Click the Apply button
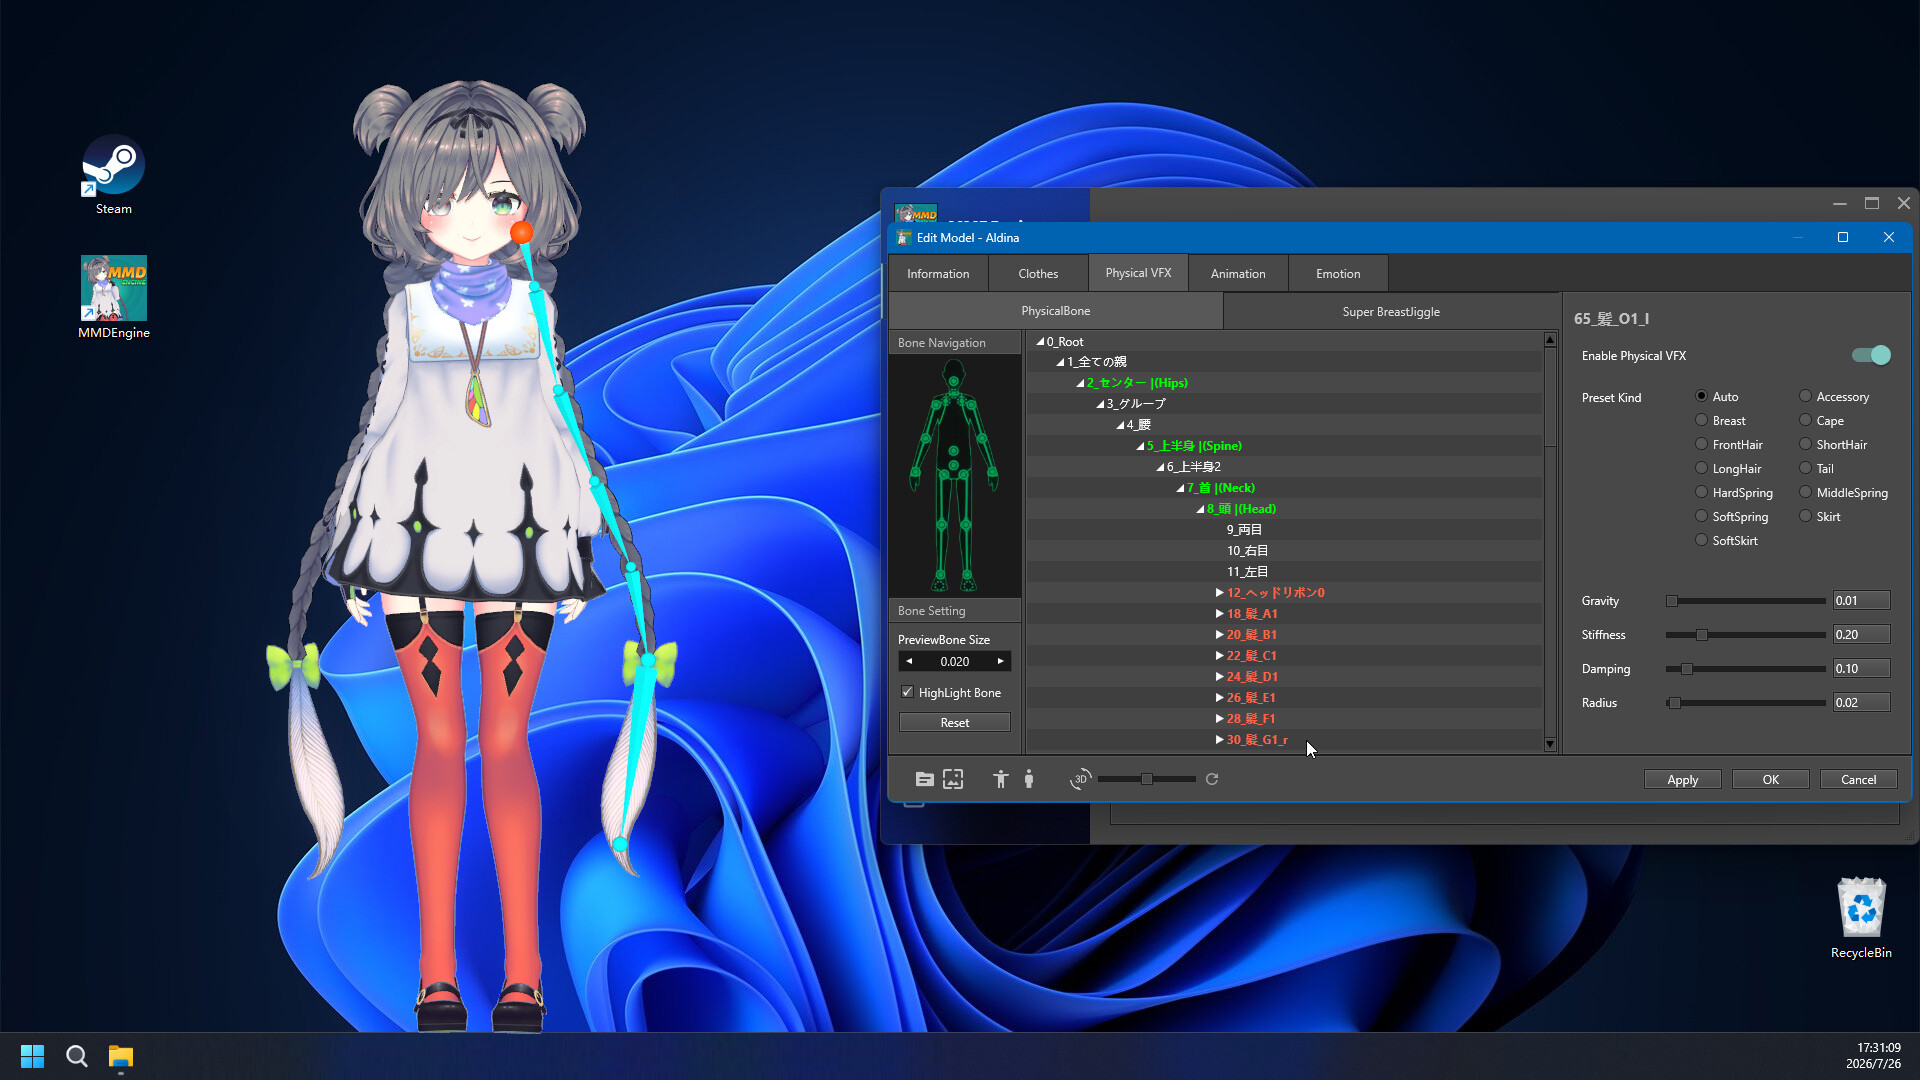 [1682, 779]
